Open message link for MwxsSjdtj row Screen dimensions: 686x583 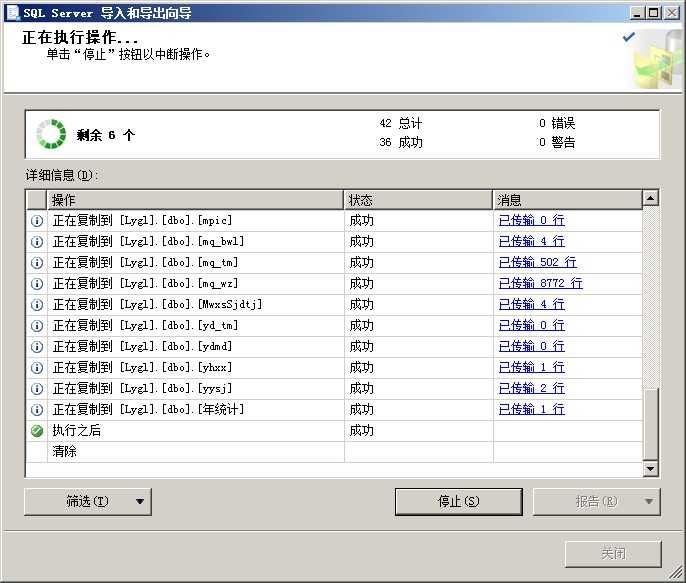click(532, 304)
